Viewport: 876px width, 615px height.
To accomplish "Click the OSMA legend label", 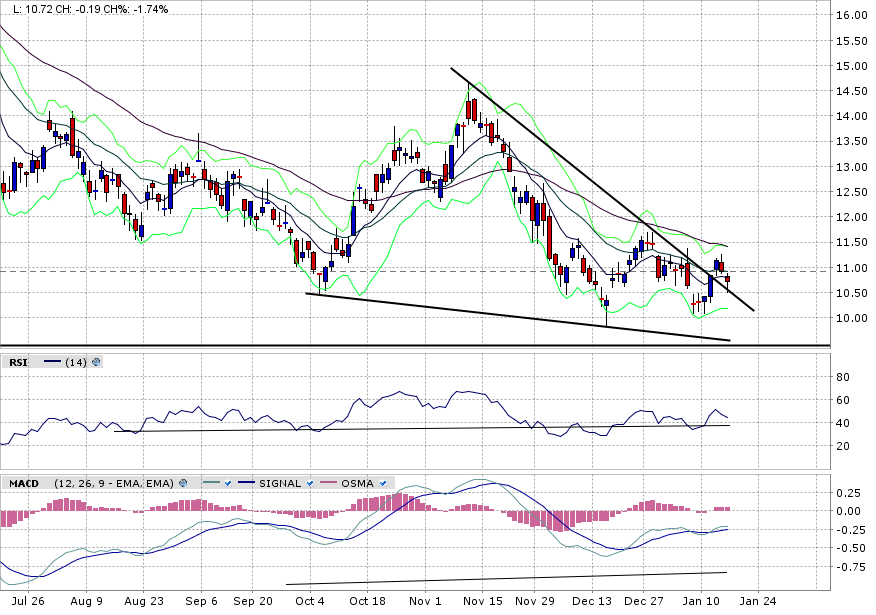I will (x=359, y=483).
